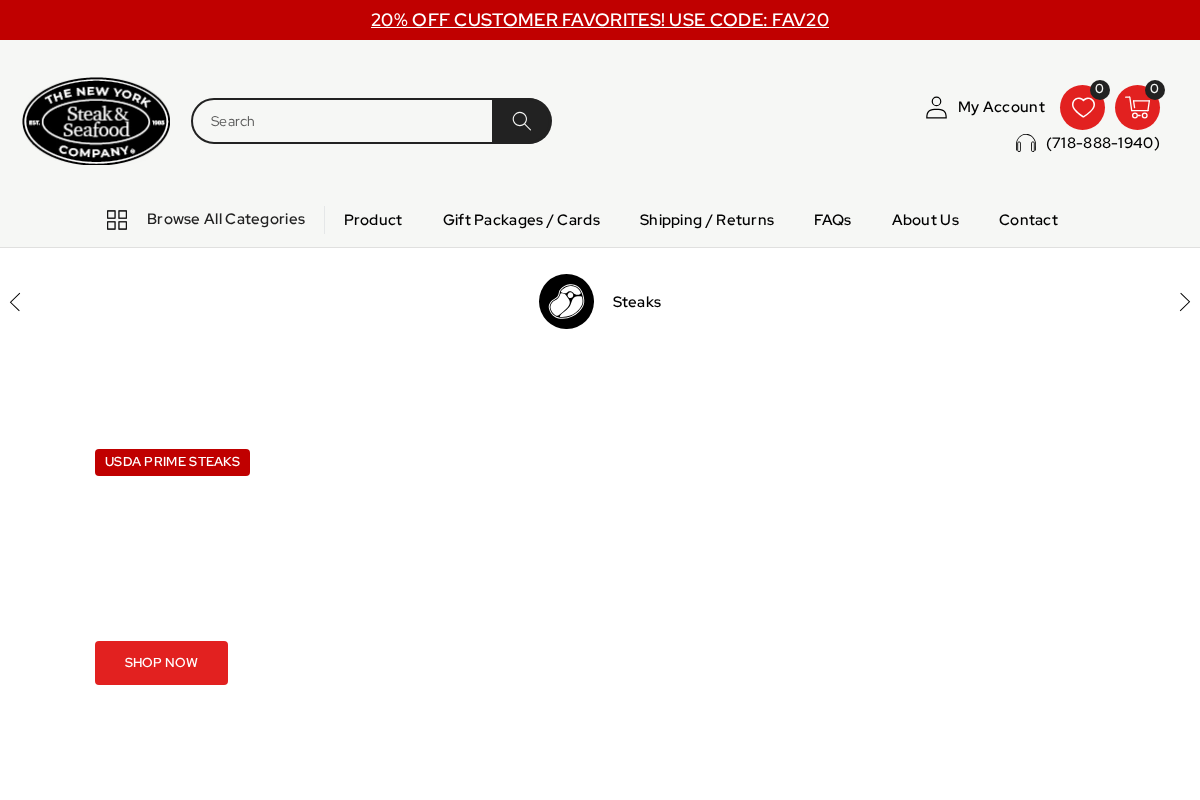Open the Product menu item
This screenshot has width=1200, height=800.
tap(372, 219)
